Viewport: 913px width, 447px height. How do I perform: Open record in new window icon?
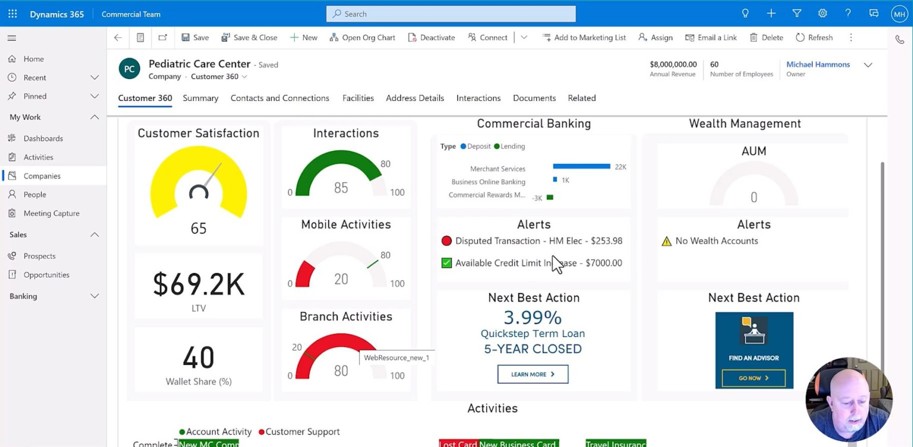pyautogui.click(x=162, y=37)
